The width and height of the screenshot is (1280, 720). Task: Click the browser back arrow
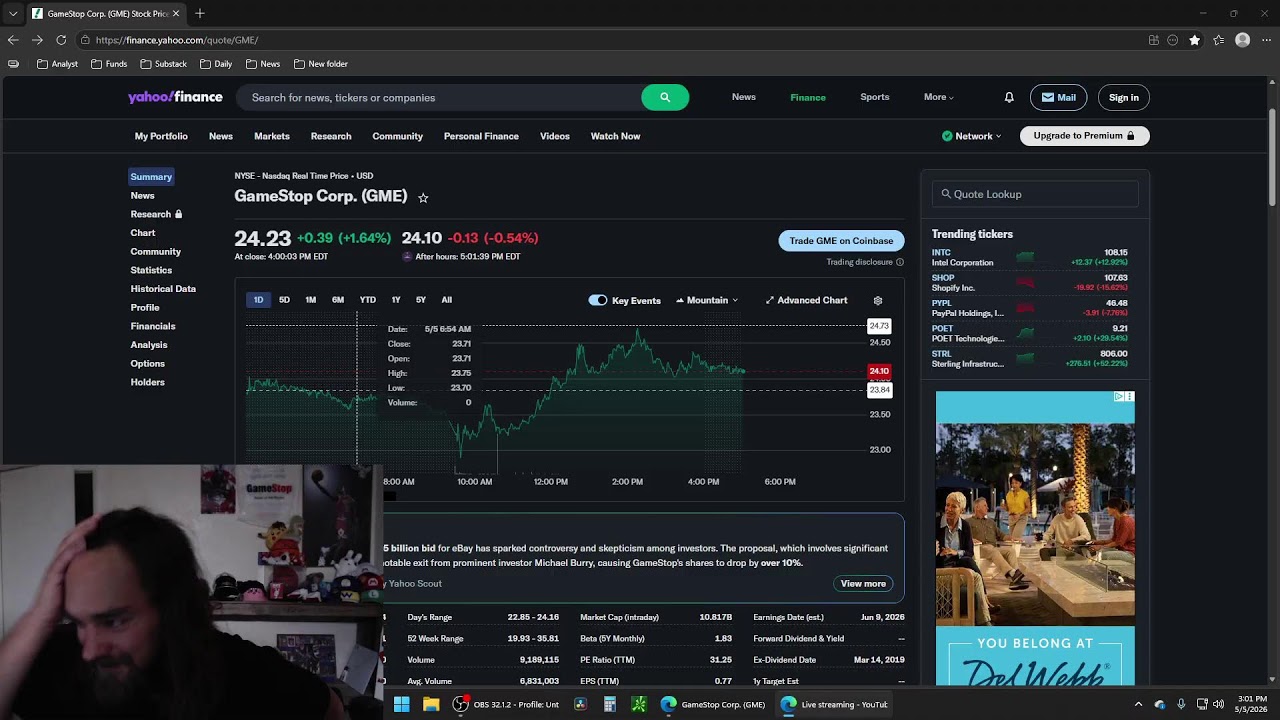[13, 40]
